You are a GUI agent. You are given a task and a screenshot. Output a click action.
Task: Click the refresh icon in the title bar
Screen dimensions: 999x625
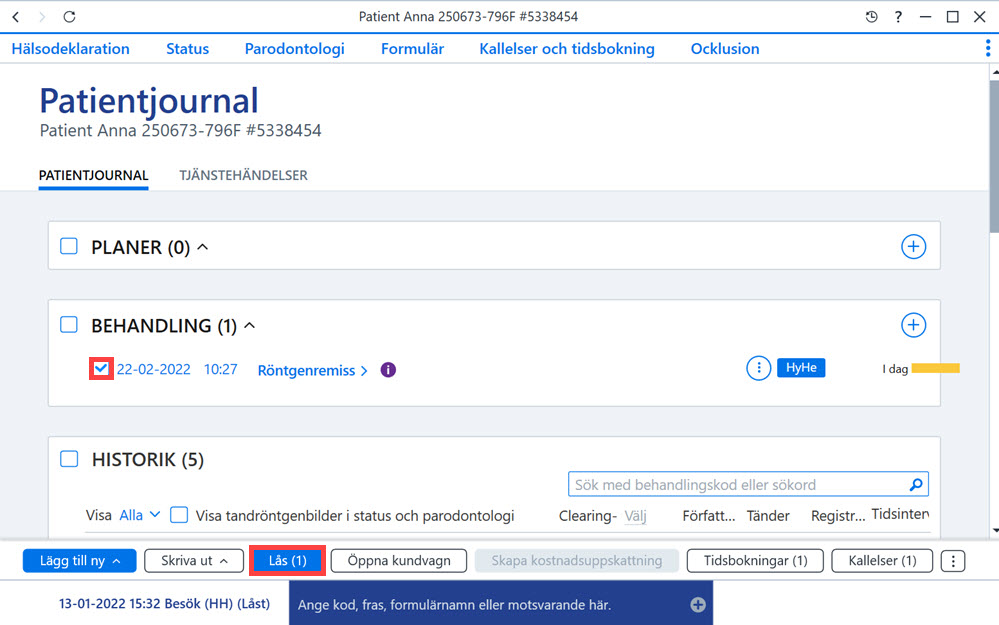point(69,17)
